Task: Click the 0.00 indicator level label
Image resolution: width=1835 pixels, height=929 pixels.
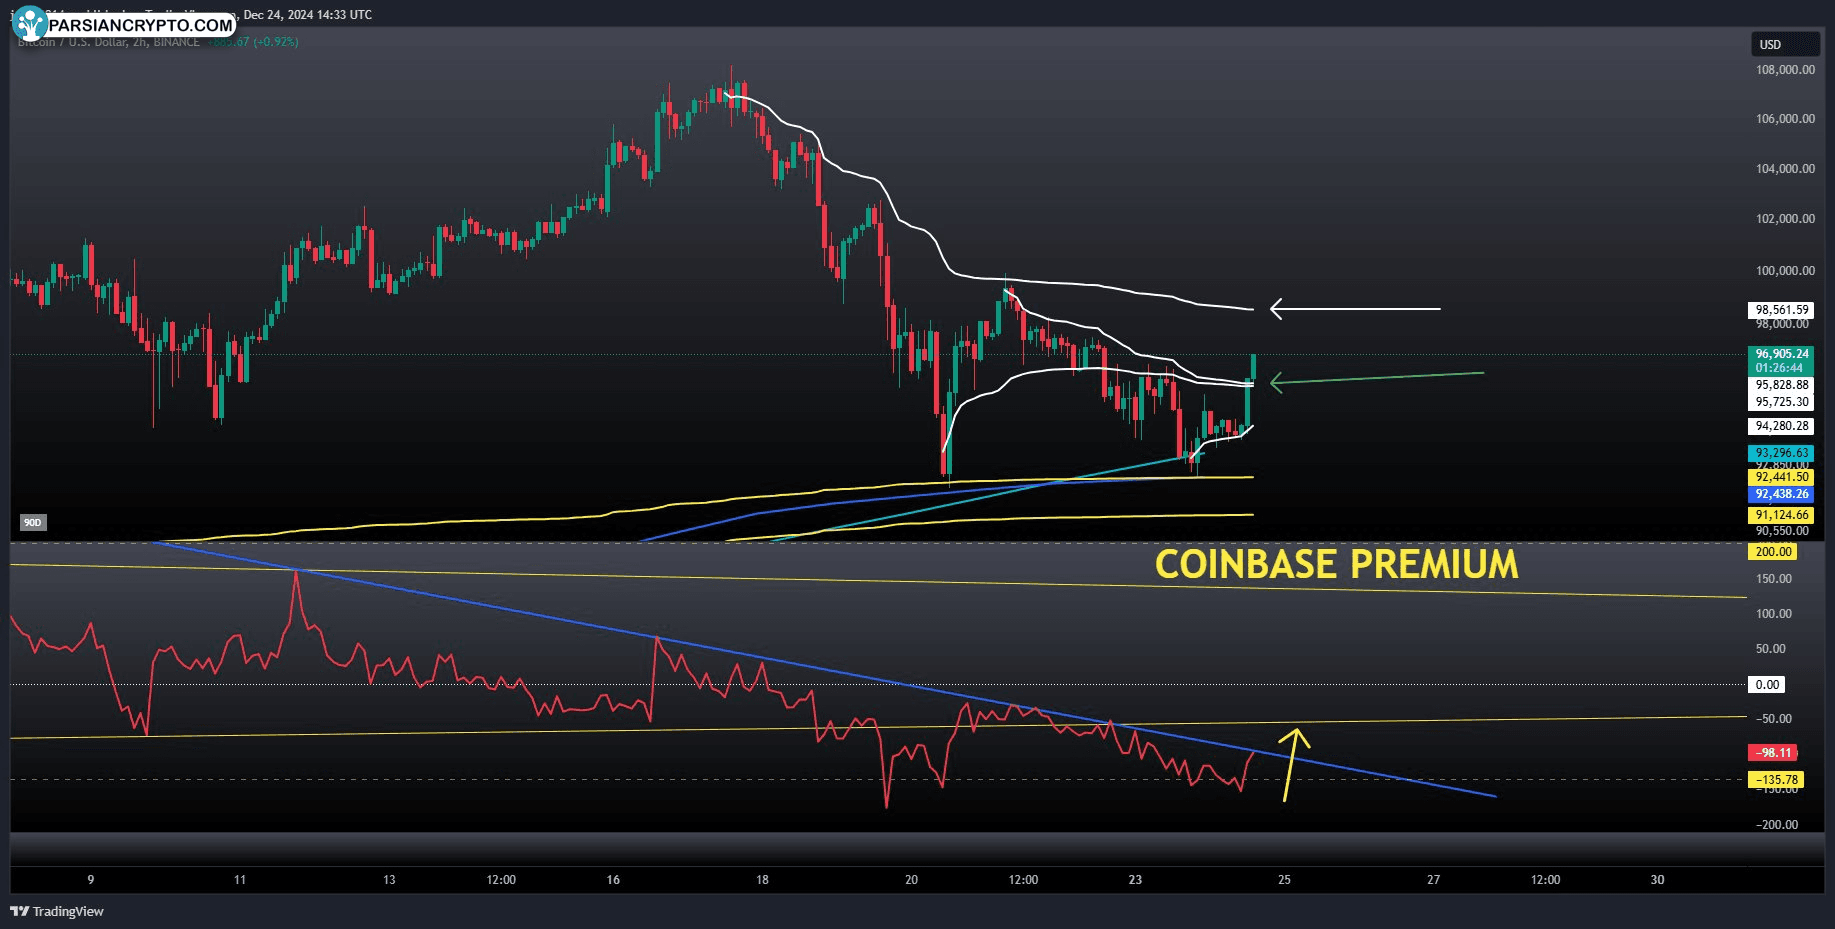Action: tap(1767, 685)
